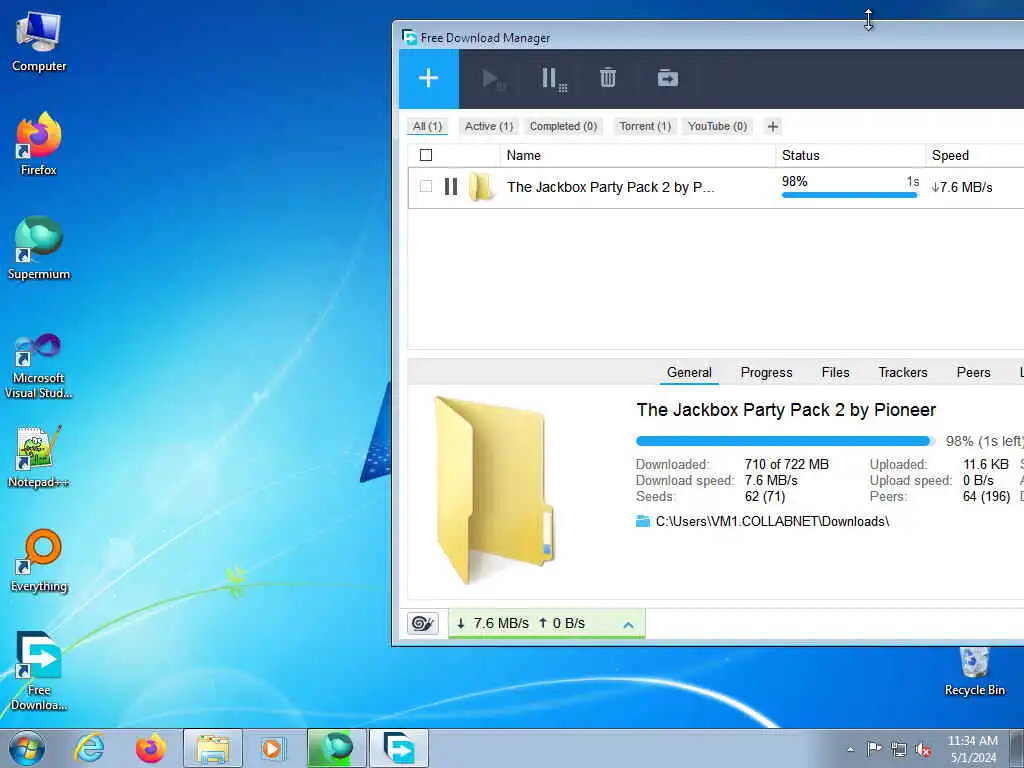Select download name The Jackbox Party Pack 2 by P...

pyautogui.click(x=611, y=187)
